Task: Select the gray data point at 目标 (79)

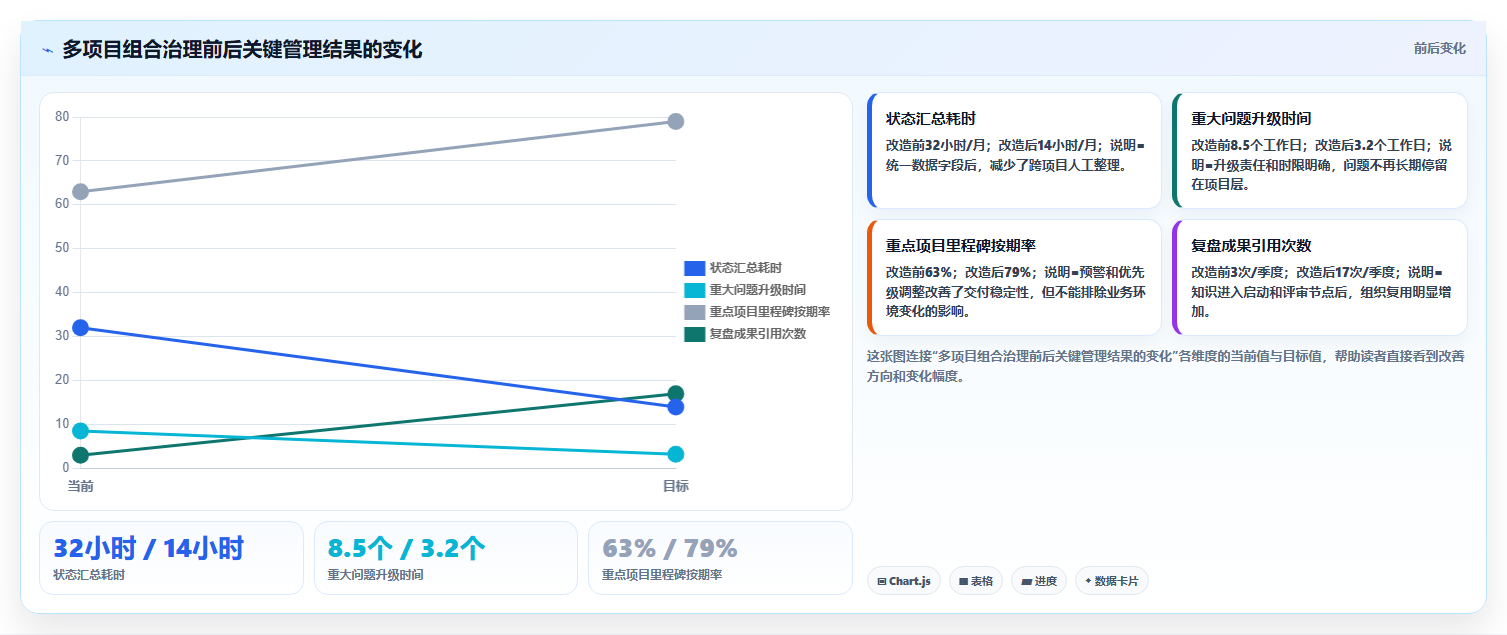Action: pyautogui.click(x=675, y=121)
